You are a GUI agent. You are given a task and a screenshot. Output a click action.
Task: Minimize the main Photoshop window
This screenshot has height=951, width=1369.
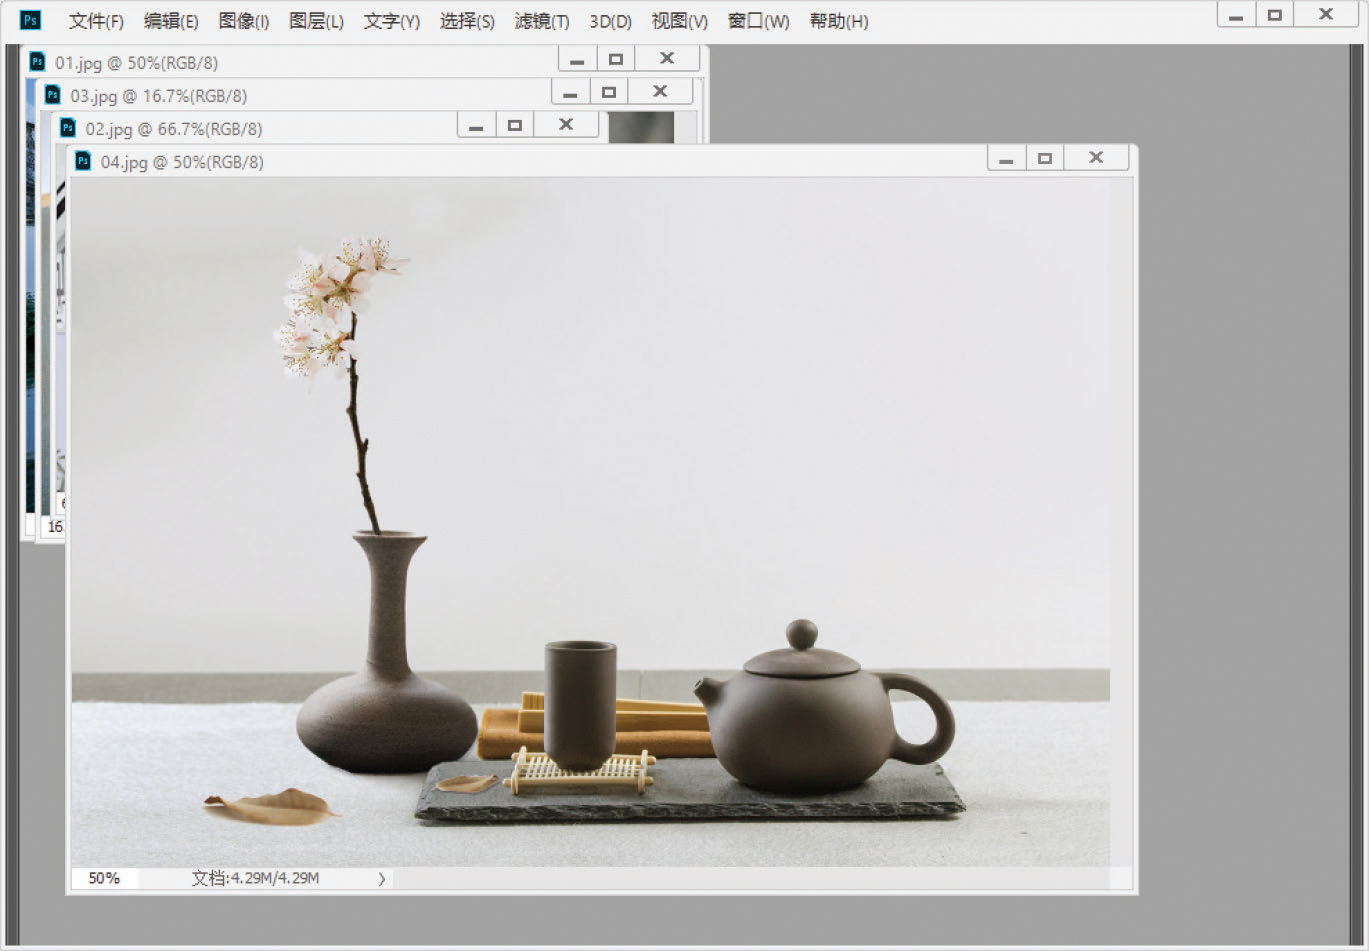click(x=1236, y=15)
